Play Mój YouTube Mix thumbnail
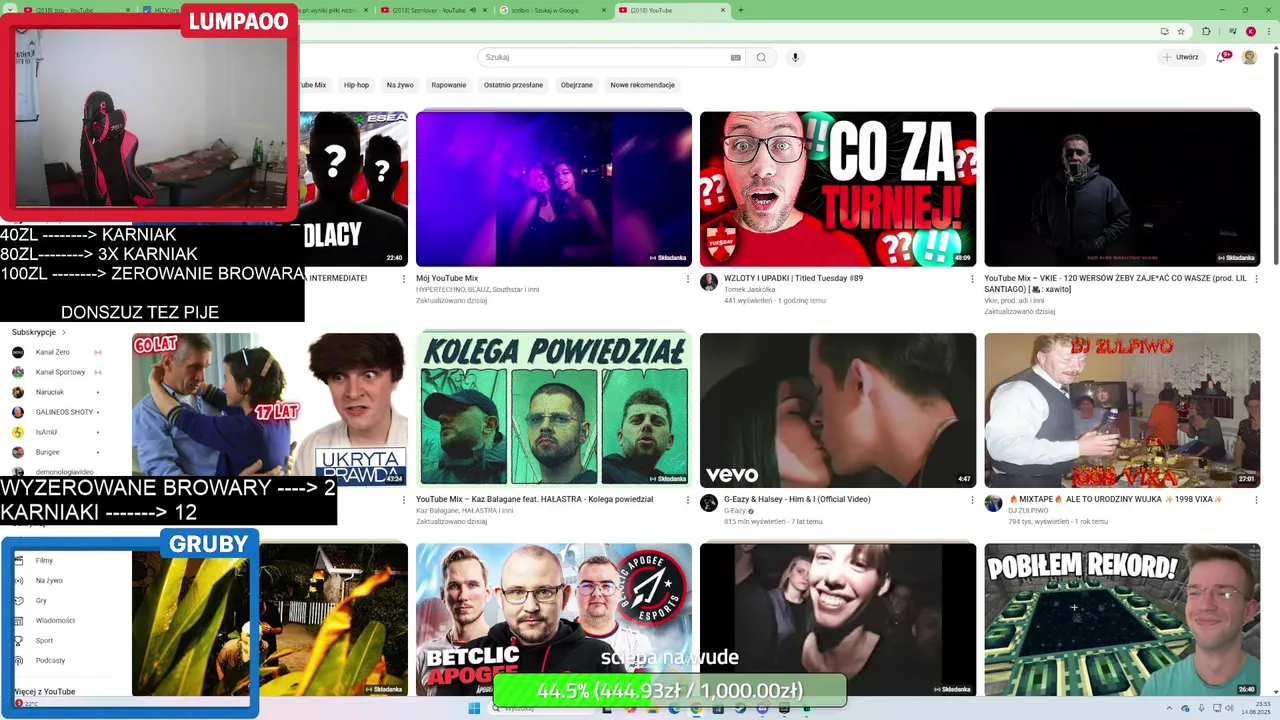 (554, 189)
